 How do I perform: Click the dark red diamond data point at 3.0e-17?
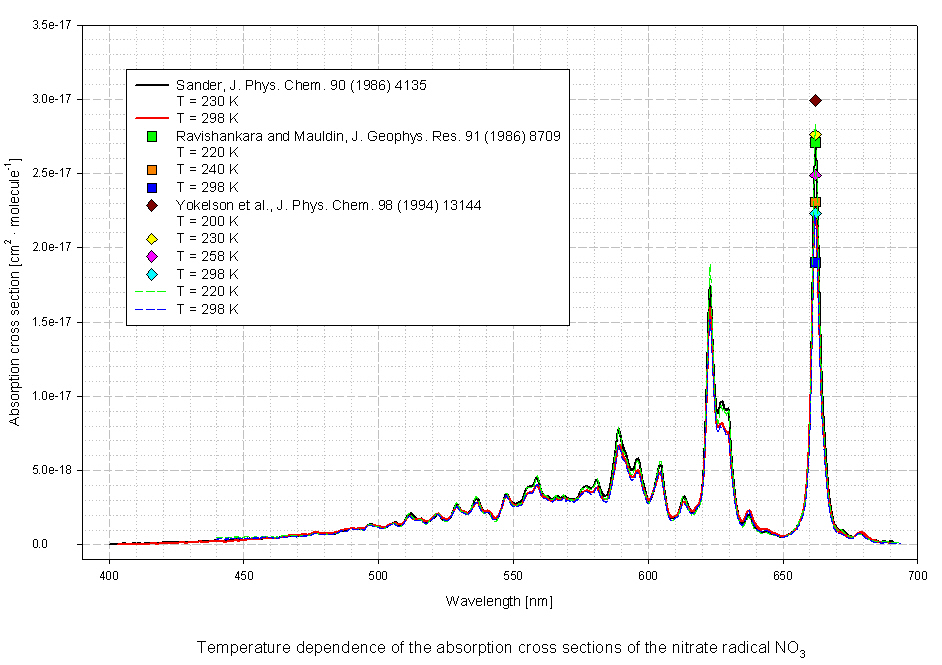(x=815, y=100)
